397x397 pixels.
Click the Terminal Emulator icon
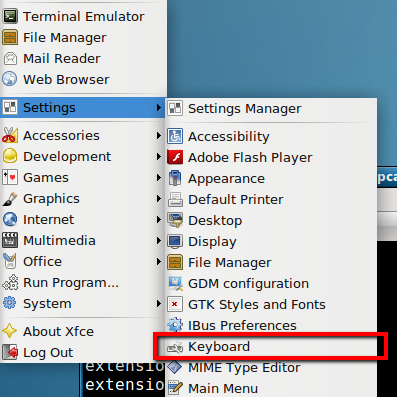pyautogui.click(x=10, y=16)
